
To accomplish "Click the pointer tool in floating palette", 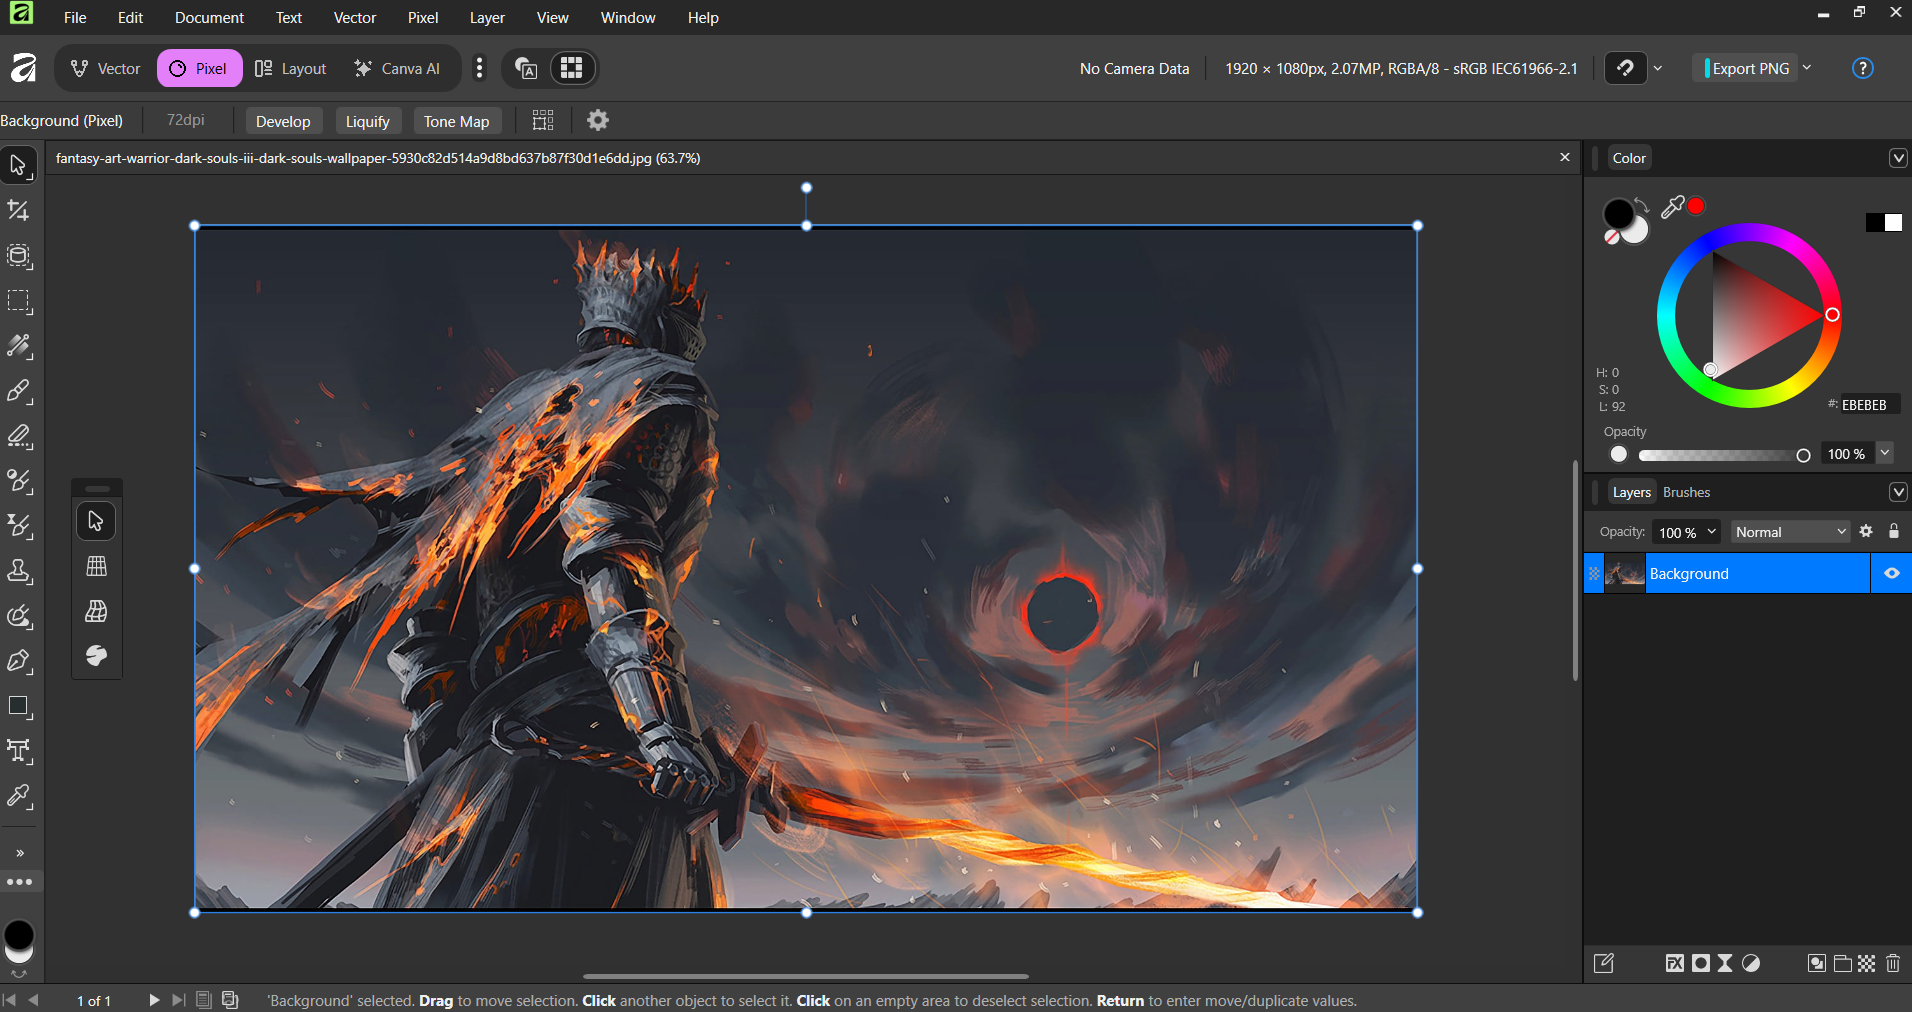I will click(97, 521).
